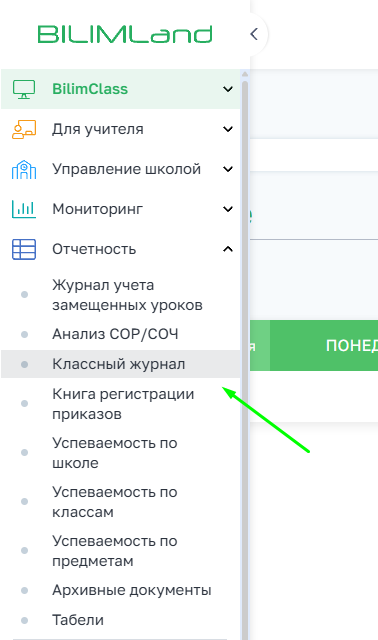Click the BilimClass monitor icon
Image resolution: width=378 pixels, height=640 pixels.
[x=24, y=89]
